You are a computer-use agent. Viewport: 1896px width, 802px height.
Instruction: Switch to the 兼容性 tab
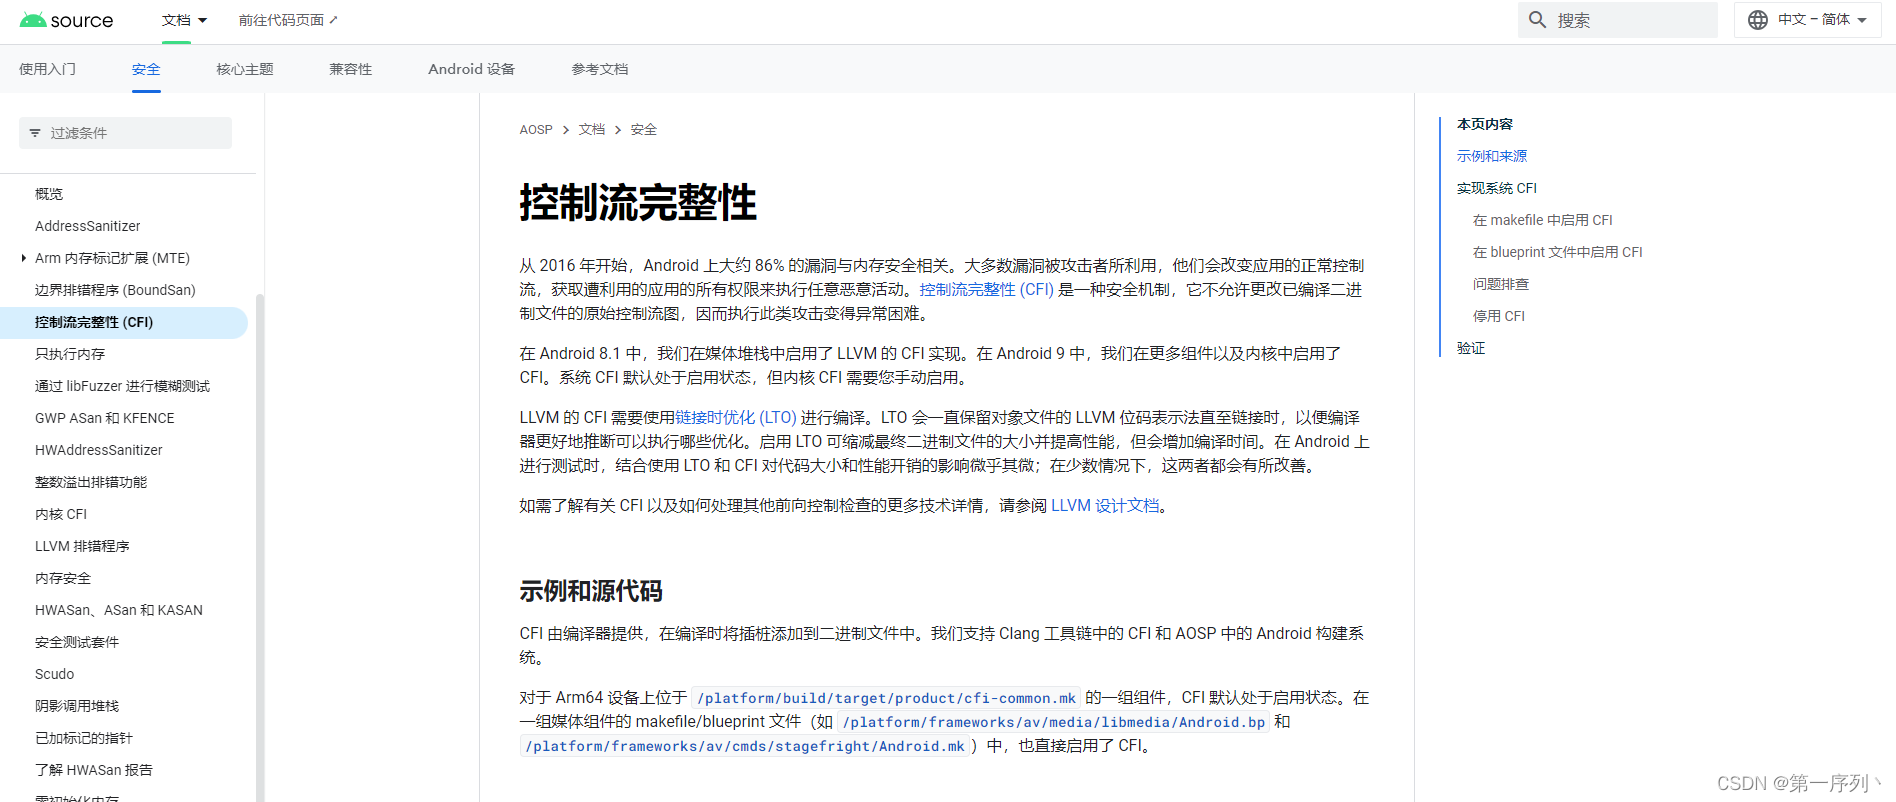pos(351,69)
